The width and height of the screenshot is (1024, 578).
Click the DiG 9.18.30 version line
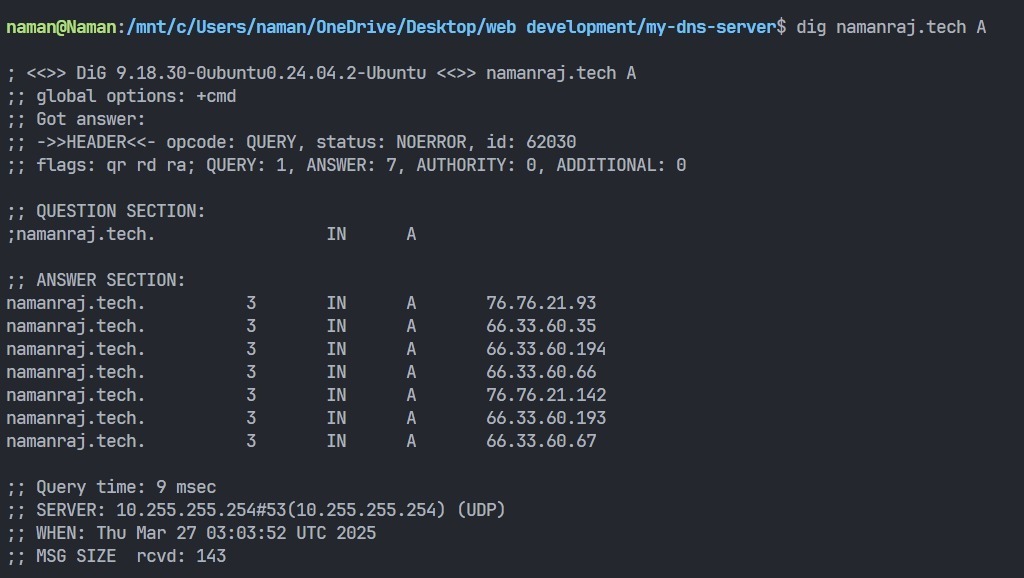click(321, 73)
